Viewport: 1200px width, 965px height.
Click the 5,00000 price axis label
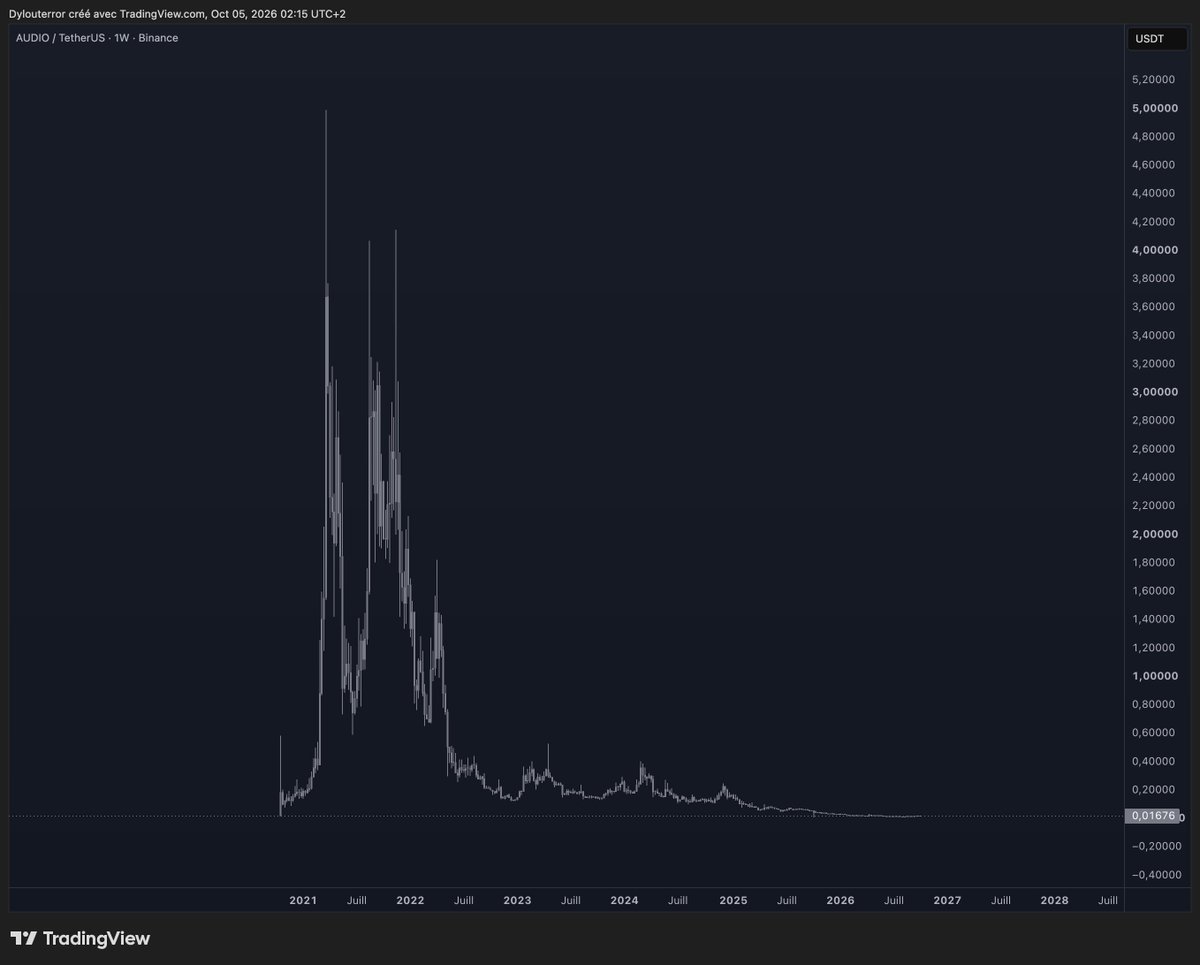[1155, 108]
